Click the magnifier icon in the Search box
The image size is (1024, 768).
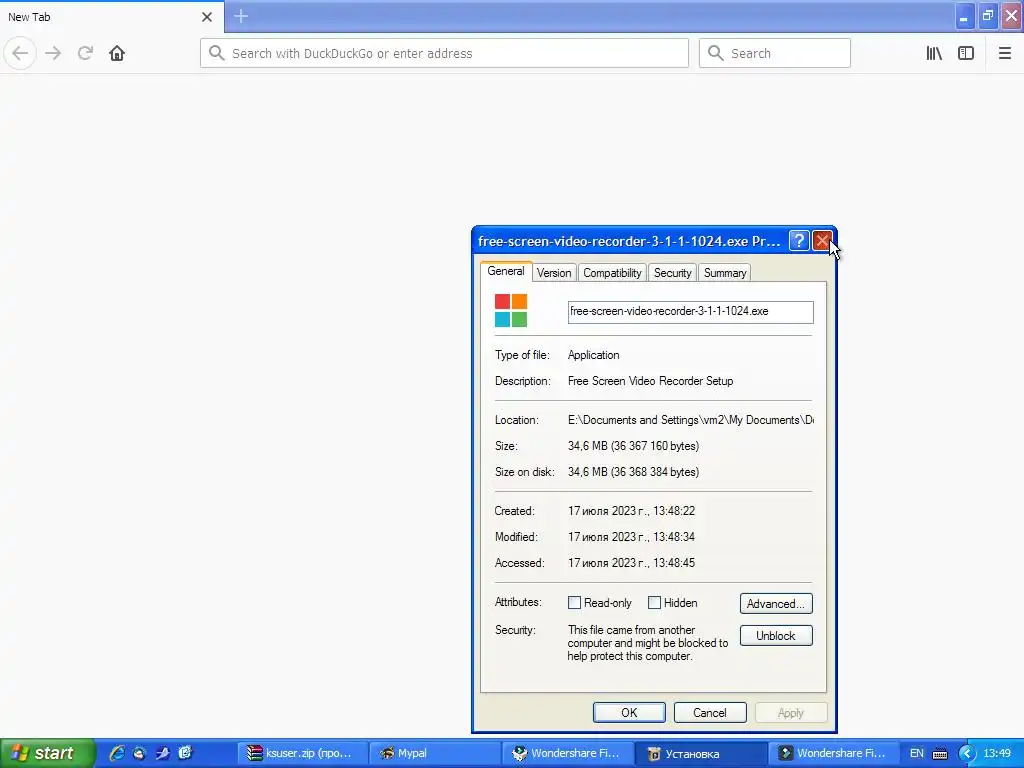pos(716,53)
